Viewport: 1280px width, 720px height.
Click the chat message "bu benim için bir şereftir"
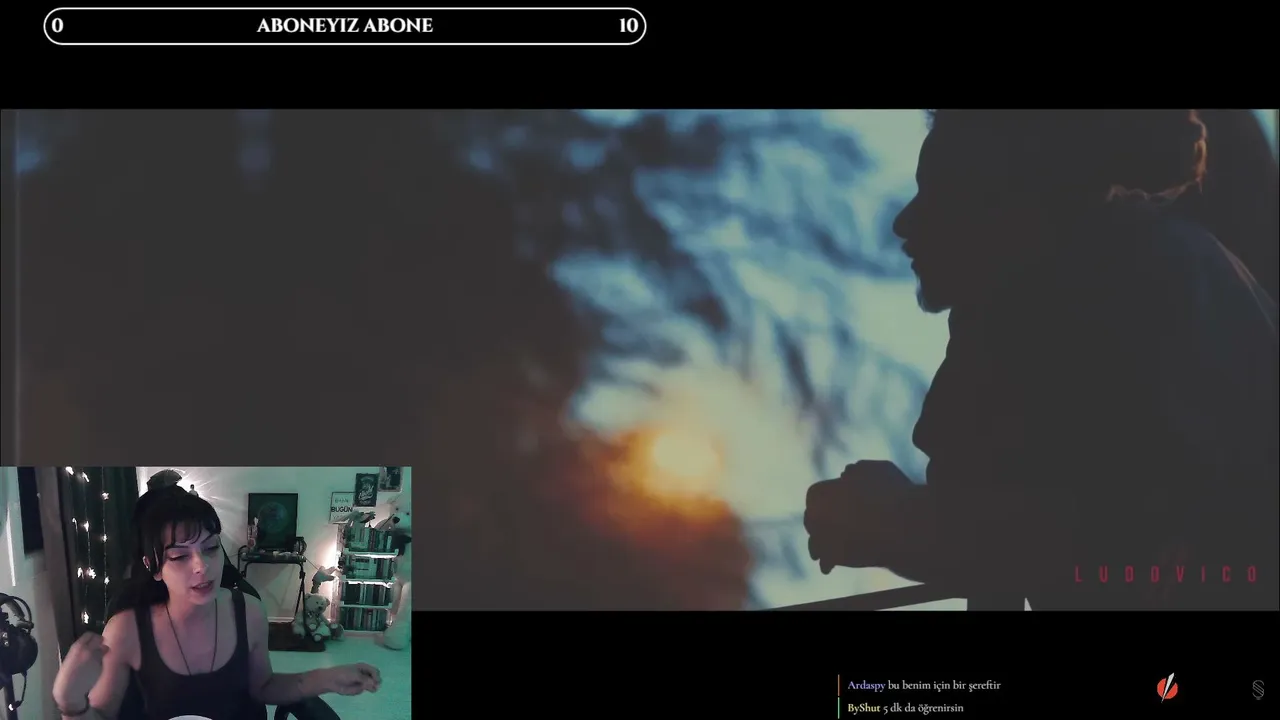pyautogui.click(x=944, y=685)
